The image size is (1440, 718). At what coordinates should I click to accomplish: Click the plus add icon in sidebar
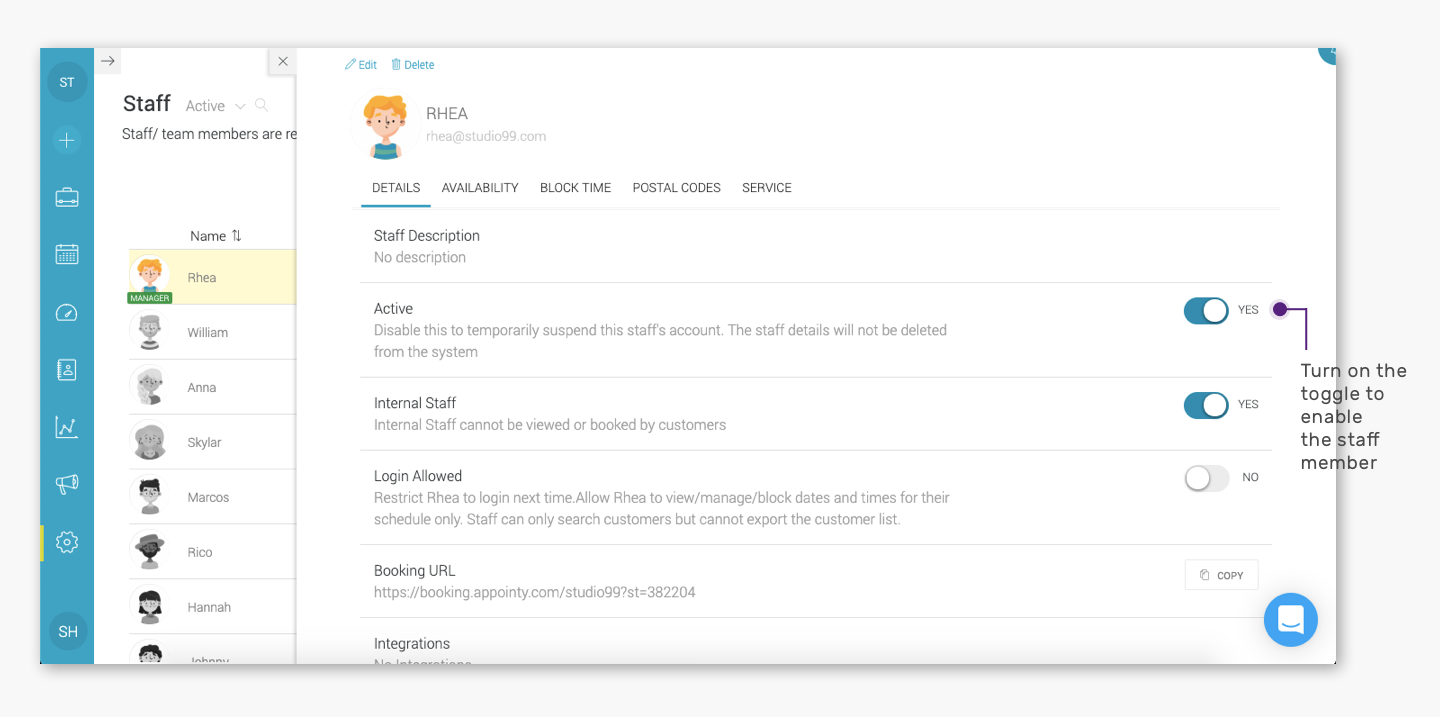(x=67, y=141)
